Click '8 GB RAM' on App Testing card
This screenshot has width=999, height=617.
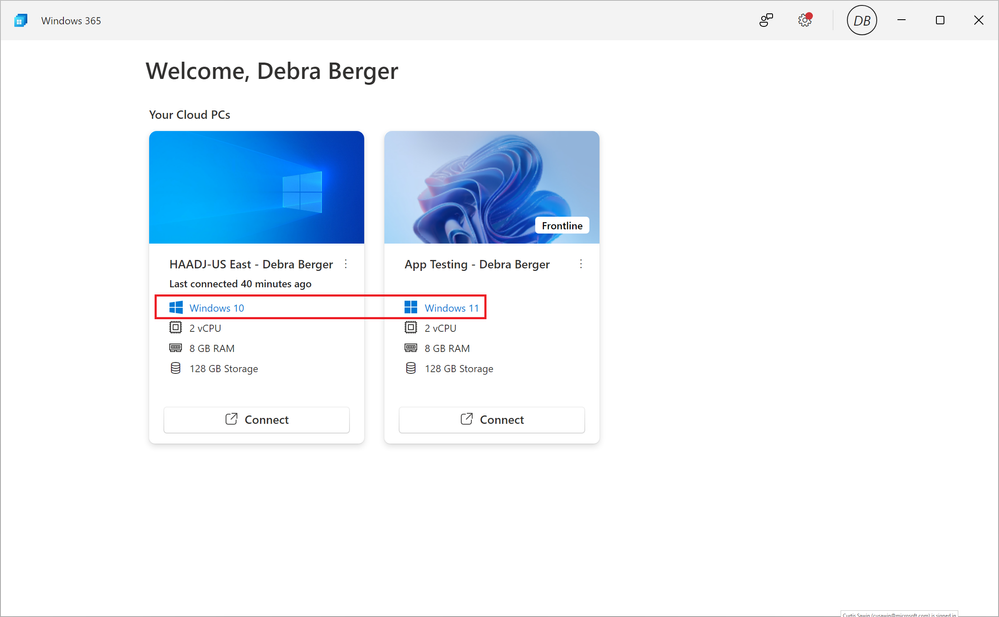click(x=447, y=349)
